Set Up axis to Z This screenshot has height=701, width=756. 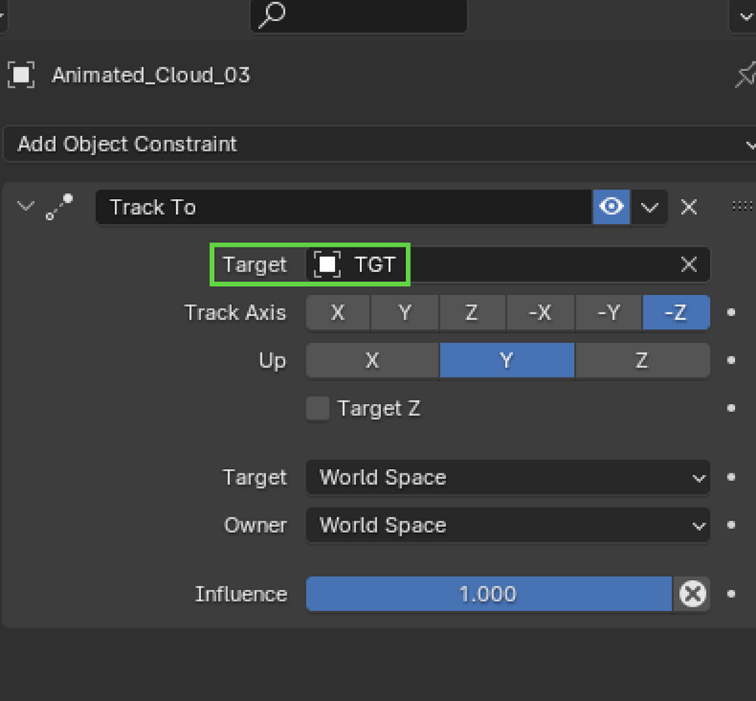pos(642,360)
